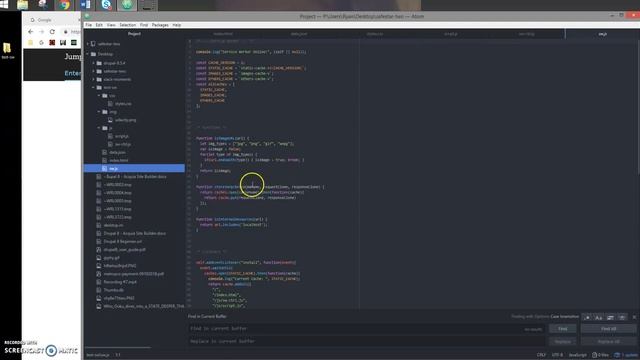The image size is (640, 360).
Task: Click the Find All button
Action: coord(608,329)
